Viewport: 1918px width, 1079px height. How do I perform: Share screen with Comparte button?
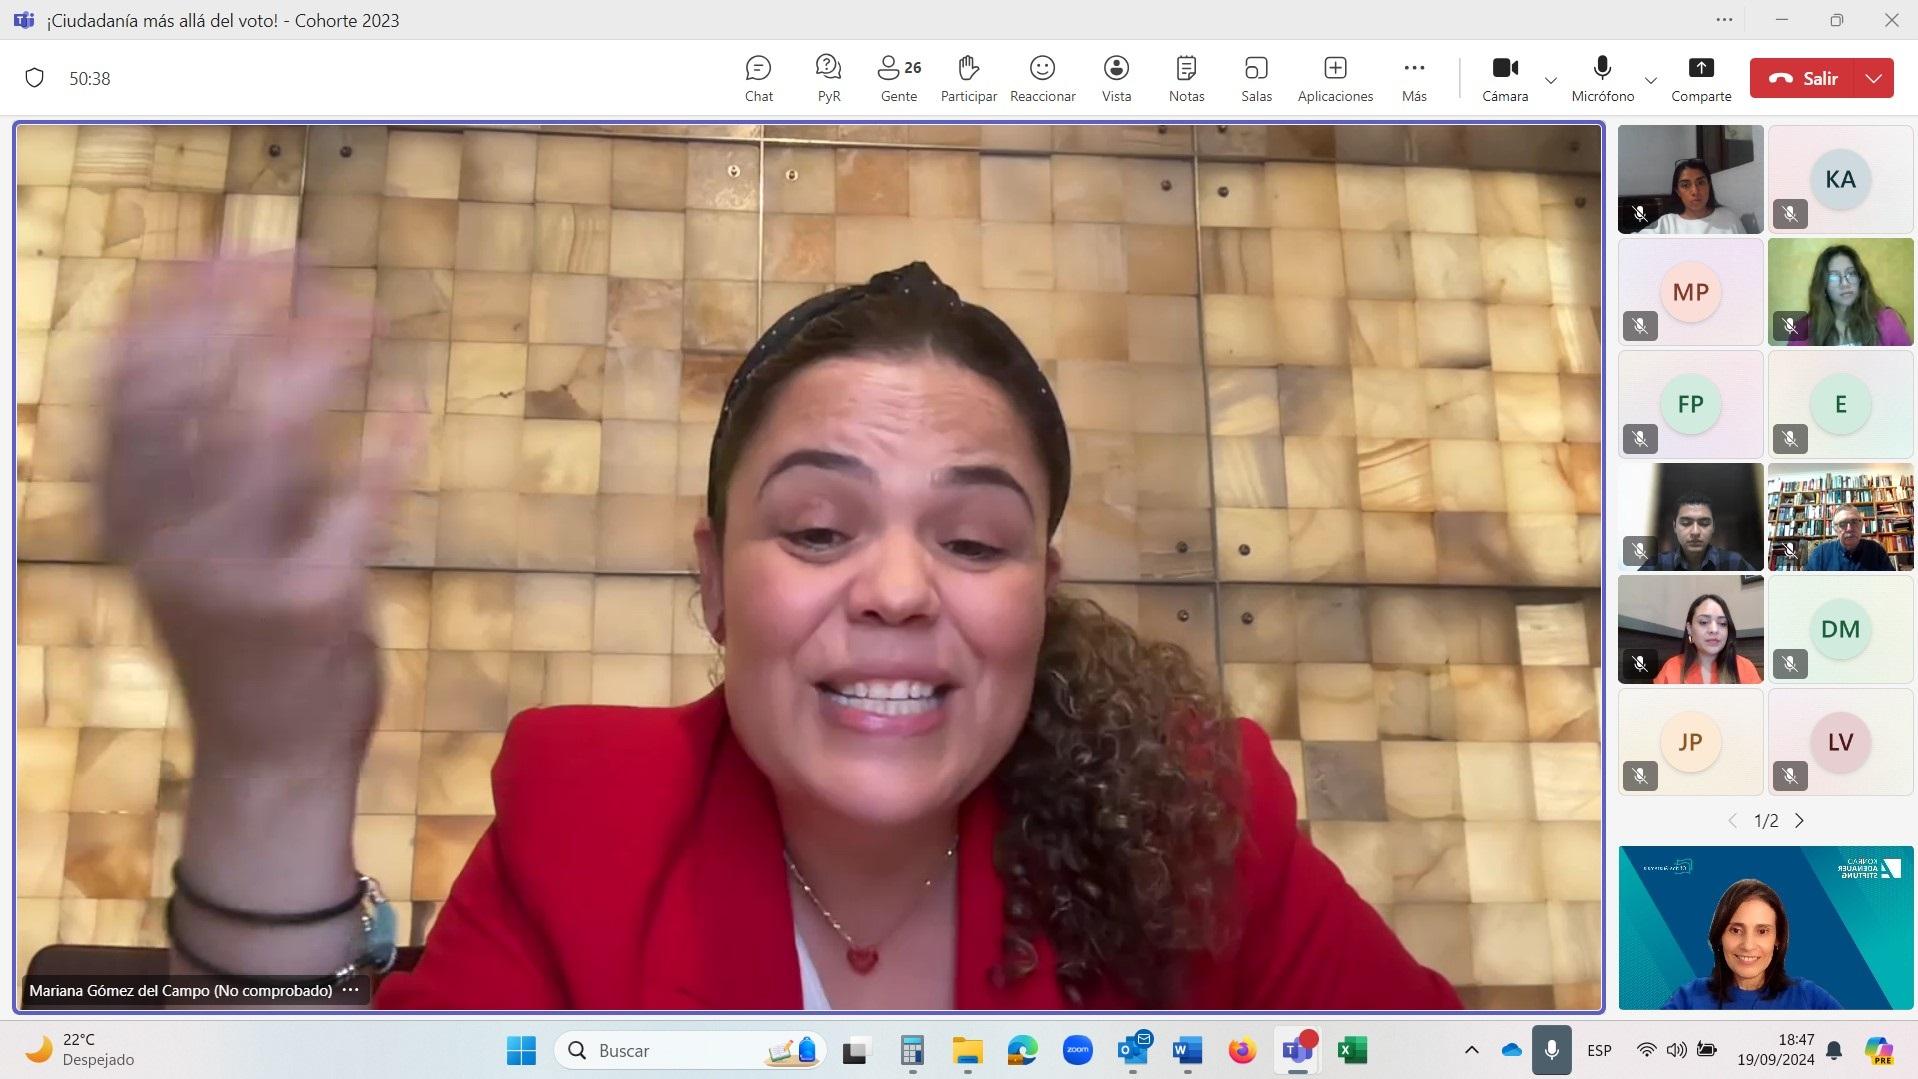coord(1700,78)
